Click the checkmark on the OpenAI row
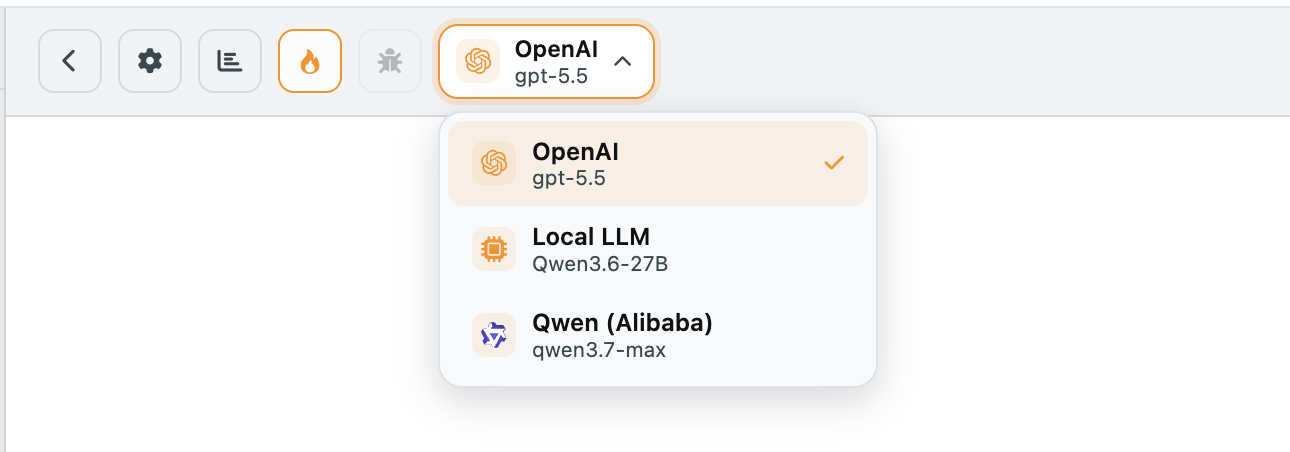Viewport: 1290px width, 452px height. 834,163
